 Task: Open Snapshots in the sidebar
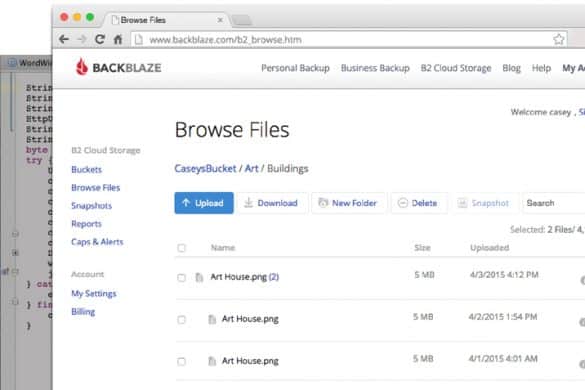pyautogui.click(x=91, y=206)
